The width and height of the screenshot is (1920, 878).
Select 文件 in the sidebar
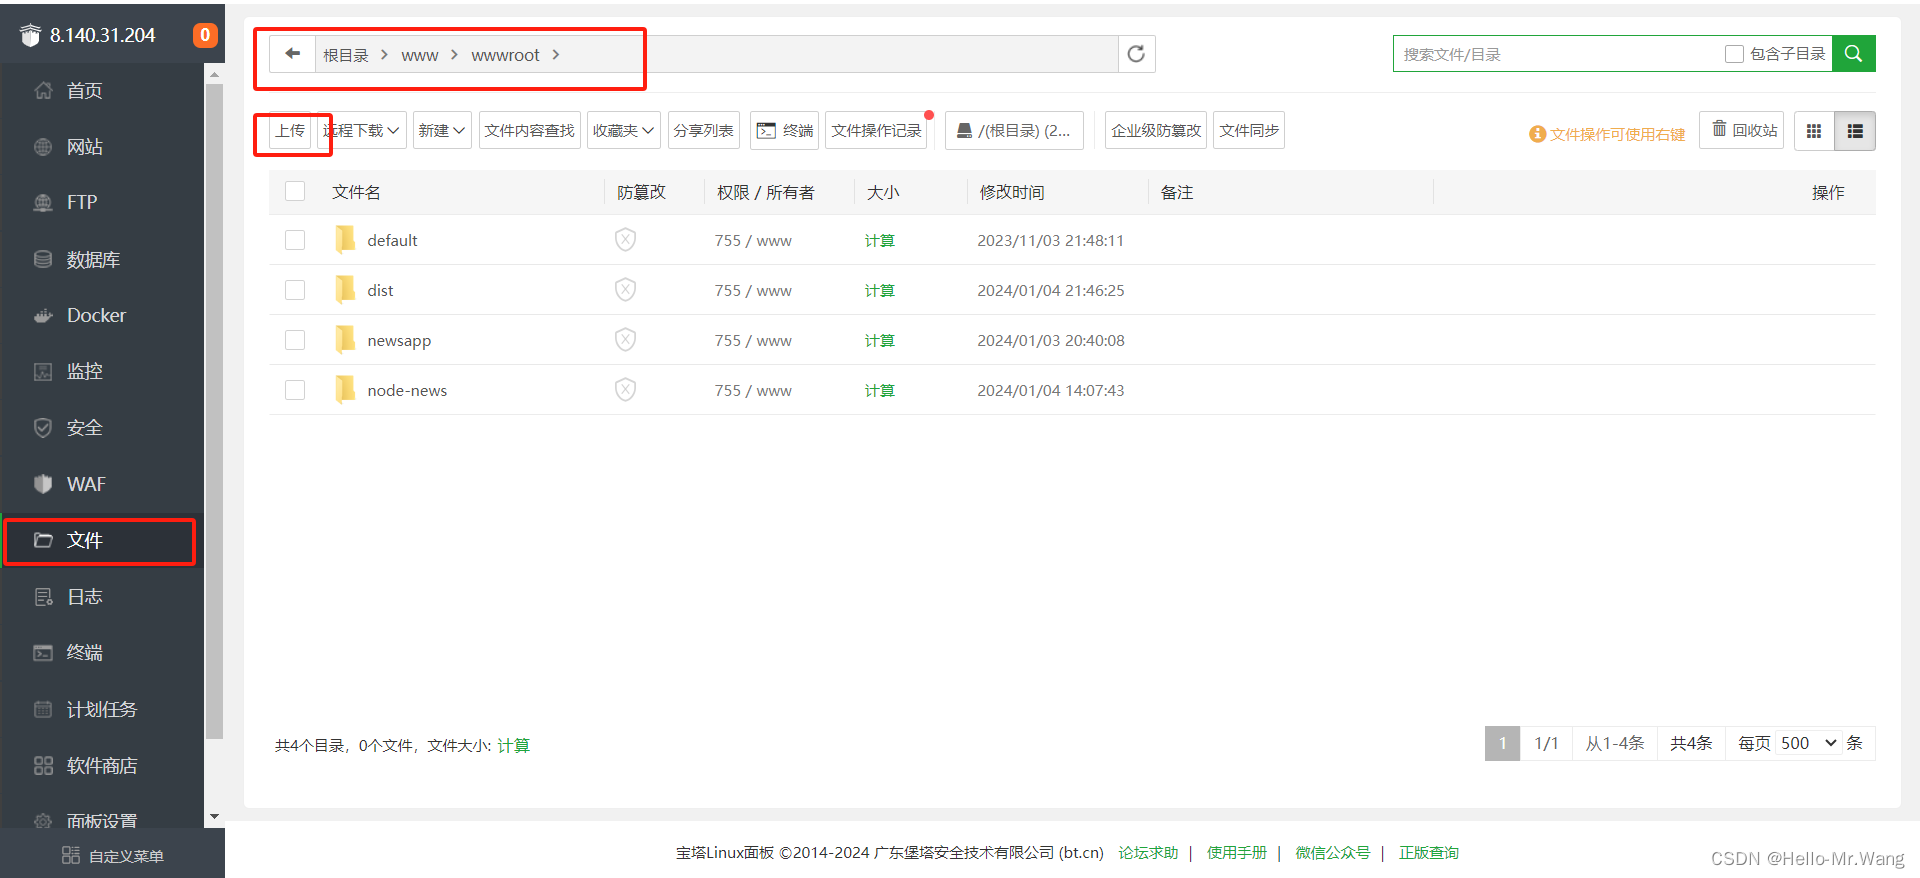pos(102,540)
